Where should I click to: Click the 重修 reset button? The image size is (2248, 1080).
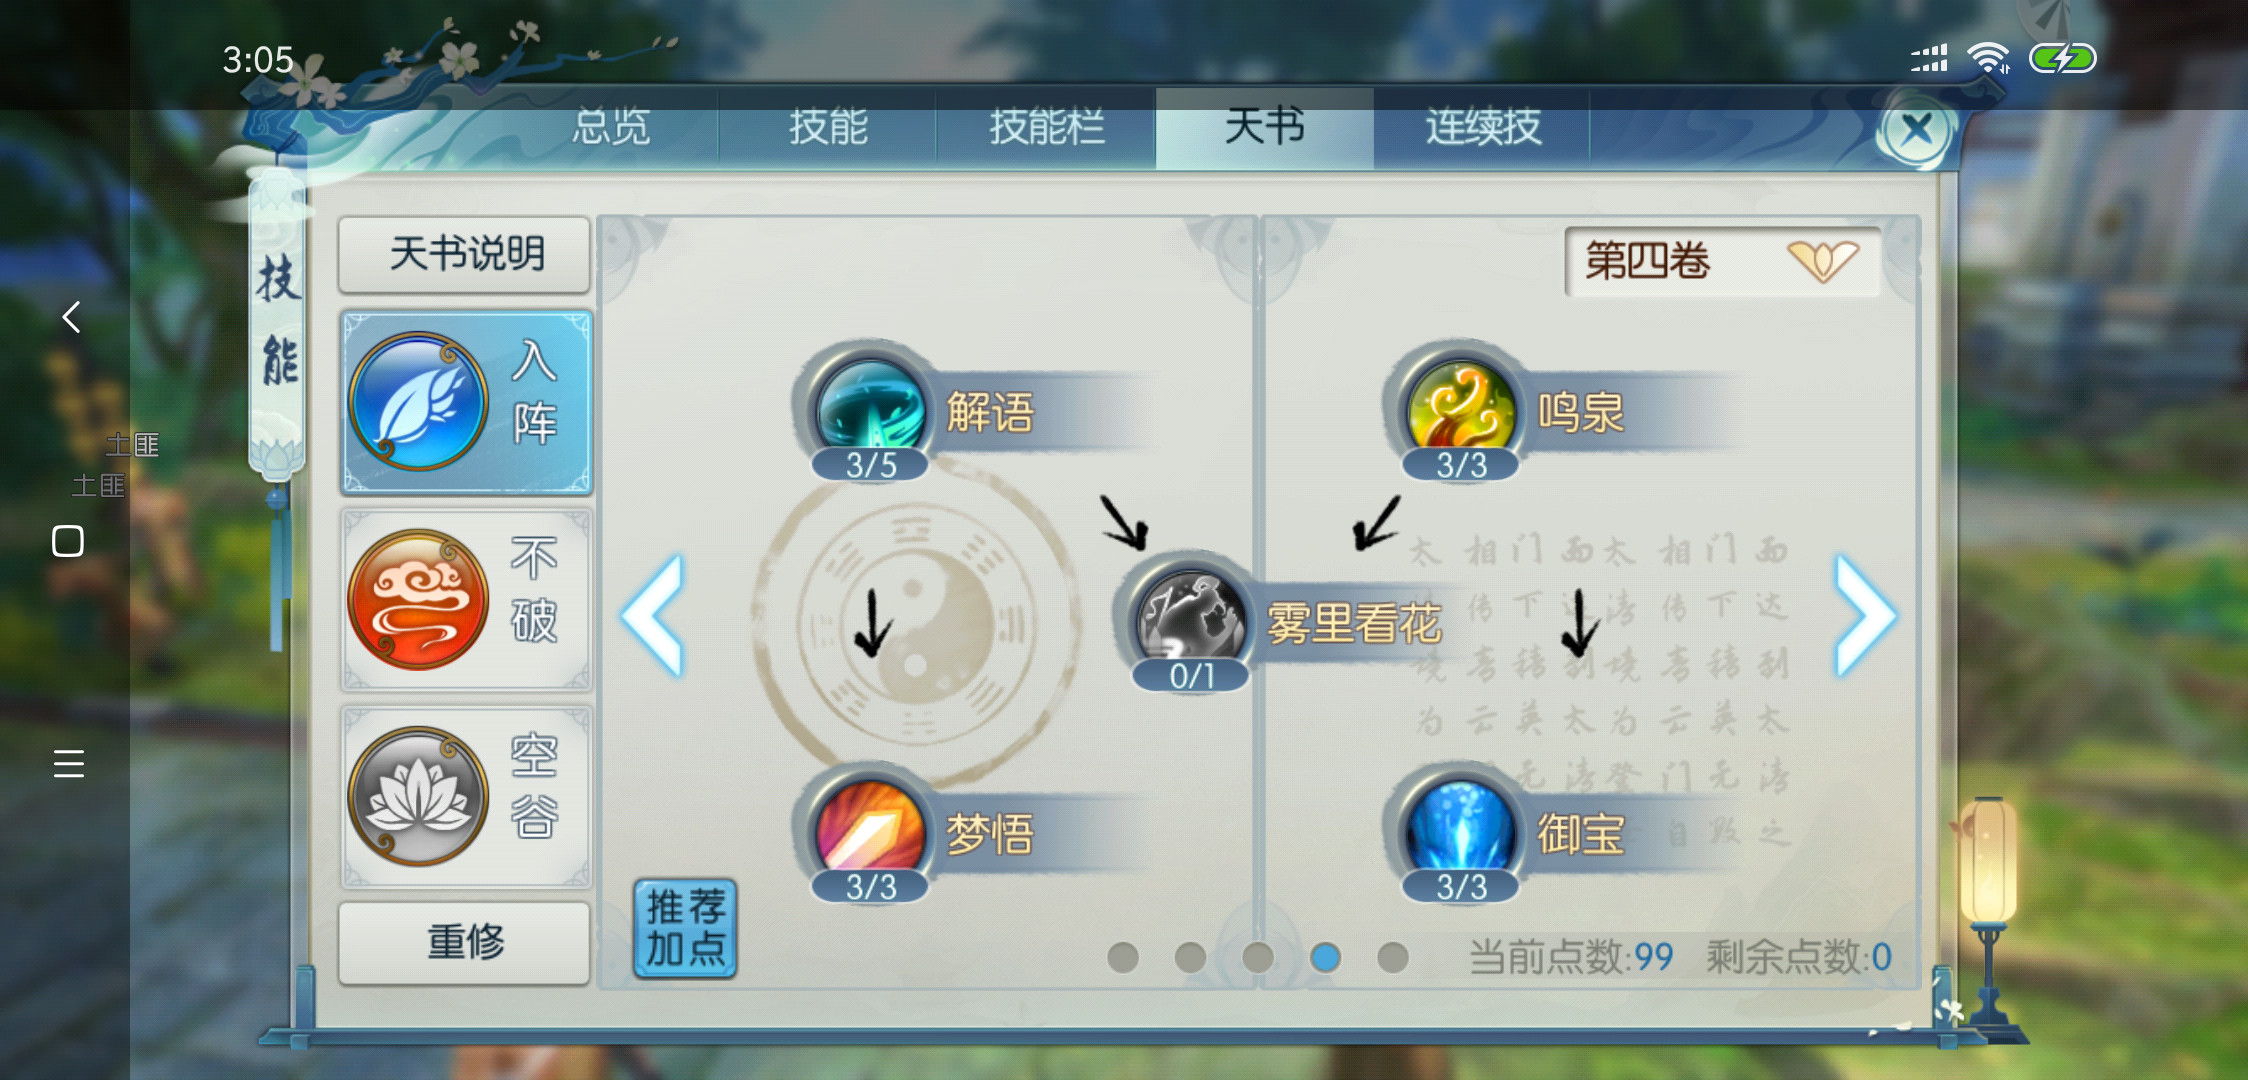point(465,942)
